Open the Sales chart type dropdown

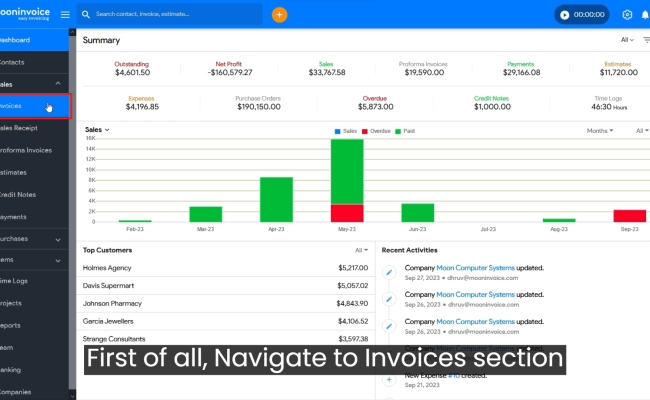(x=97, y=130)
